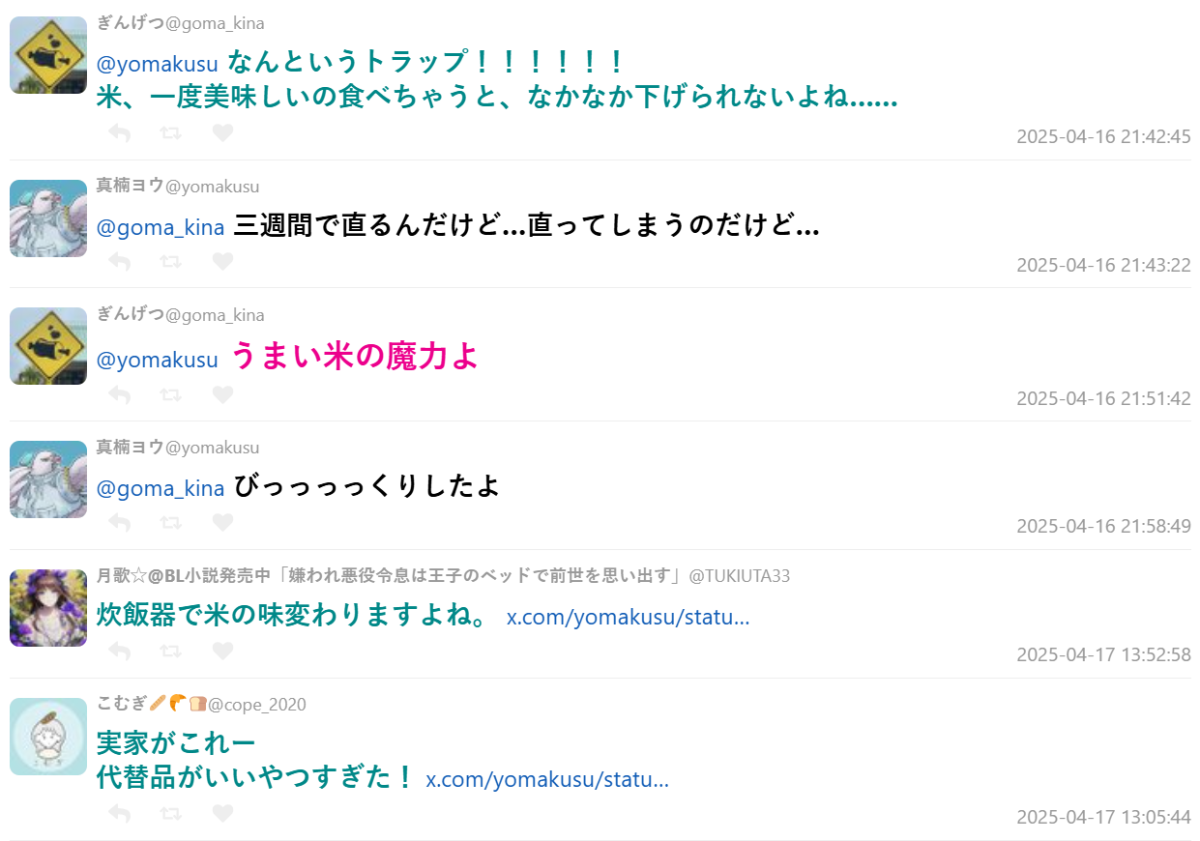
Task: Open the x.com/yomakusu link in TUKIUTA33's tweet
Action: (x=628, y=617)
